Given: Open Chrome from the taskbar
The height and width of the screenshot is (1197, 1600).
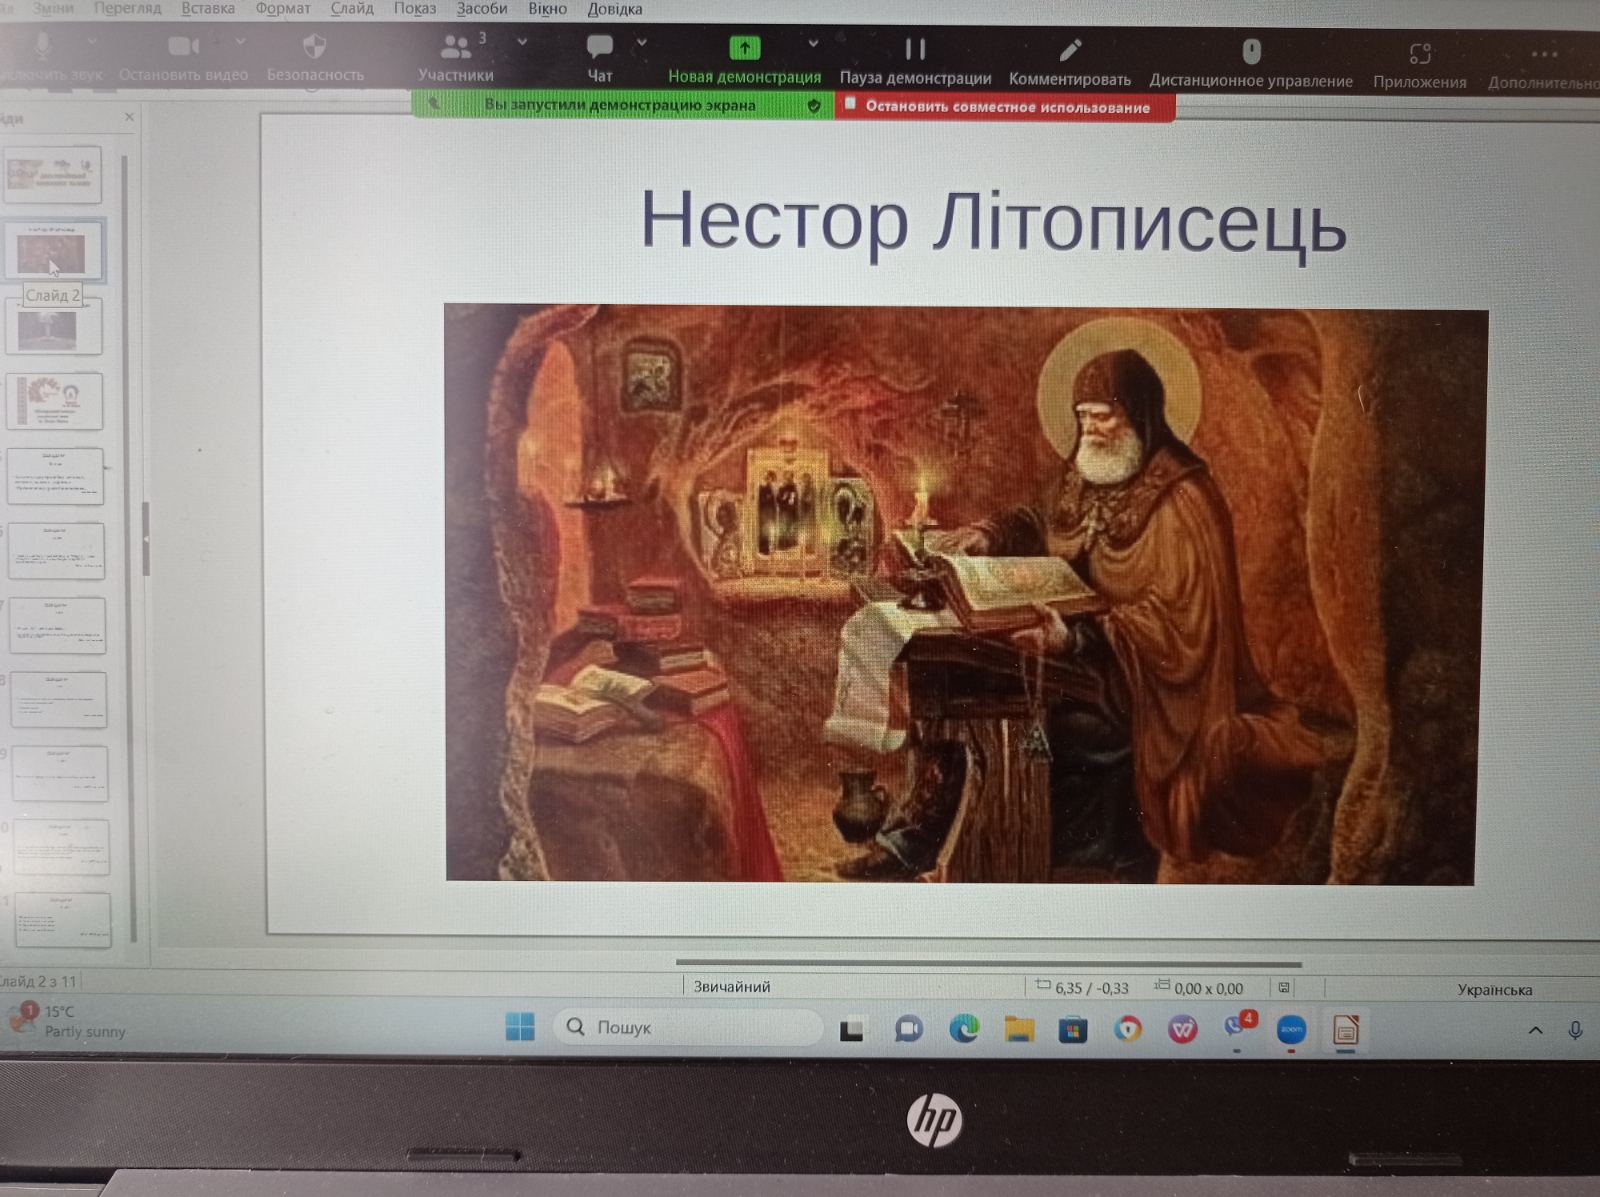Looking at the screenshot, I should 1128,1030.
